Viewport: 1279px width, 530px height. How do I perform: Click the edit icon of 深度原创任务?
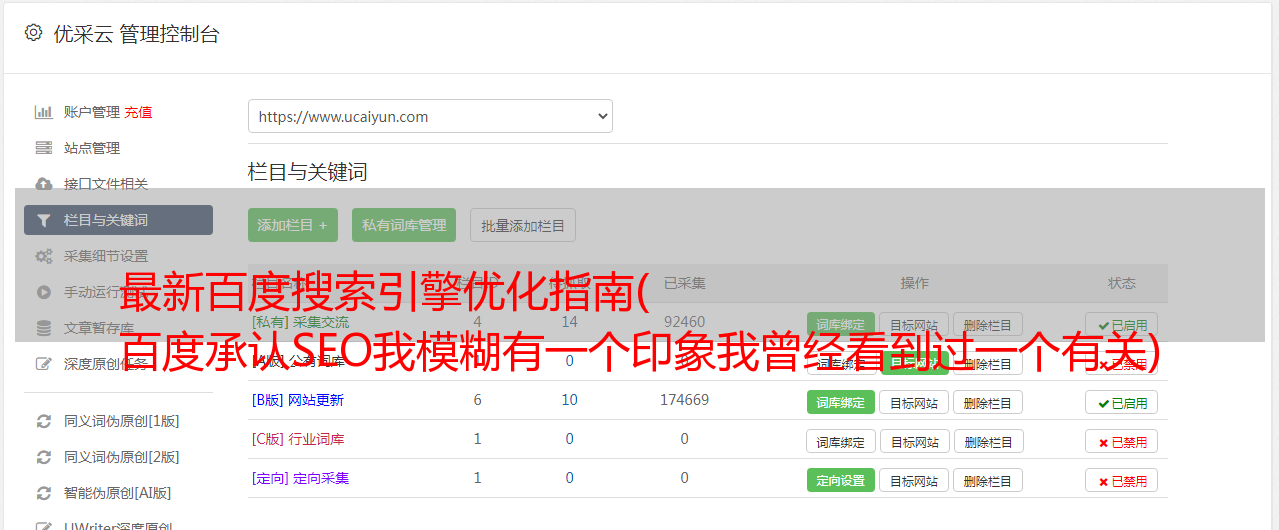(43, 364)
